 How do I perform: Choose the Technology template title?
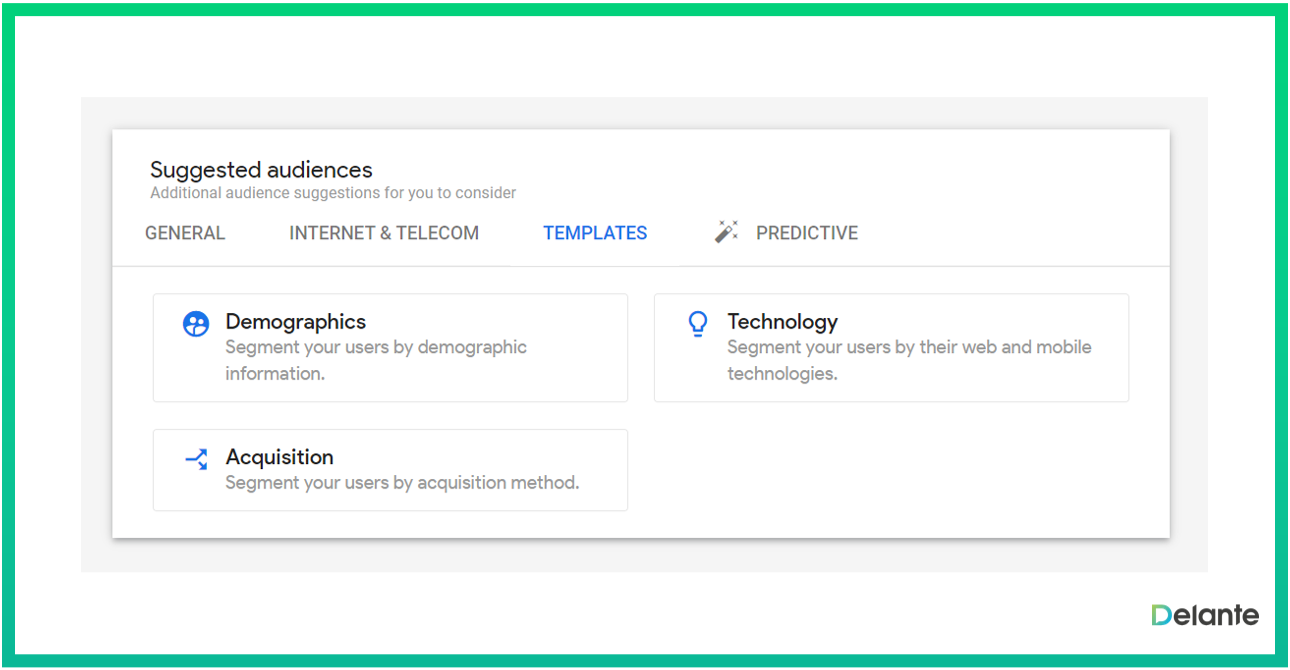point(782,322)
